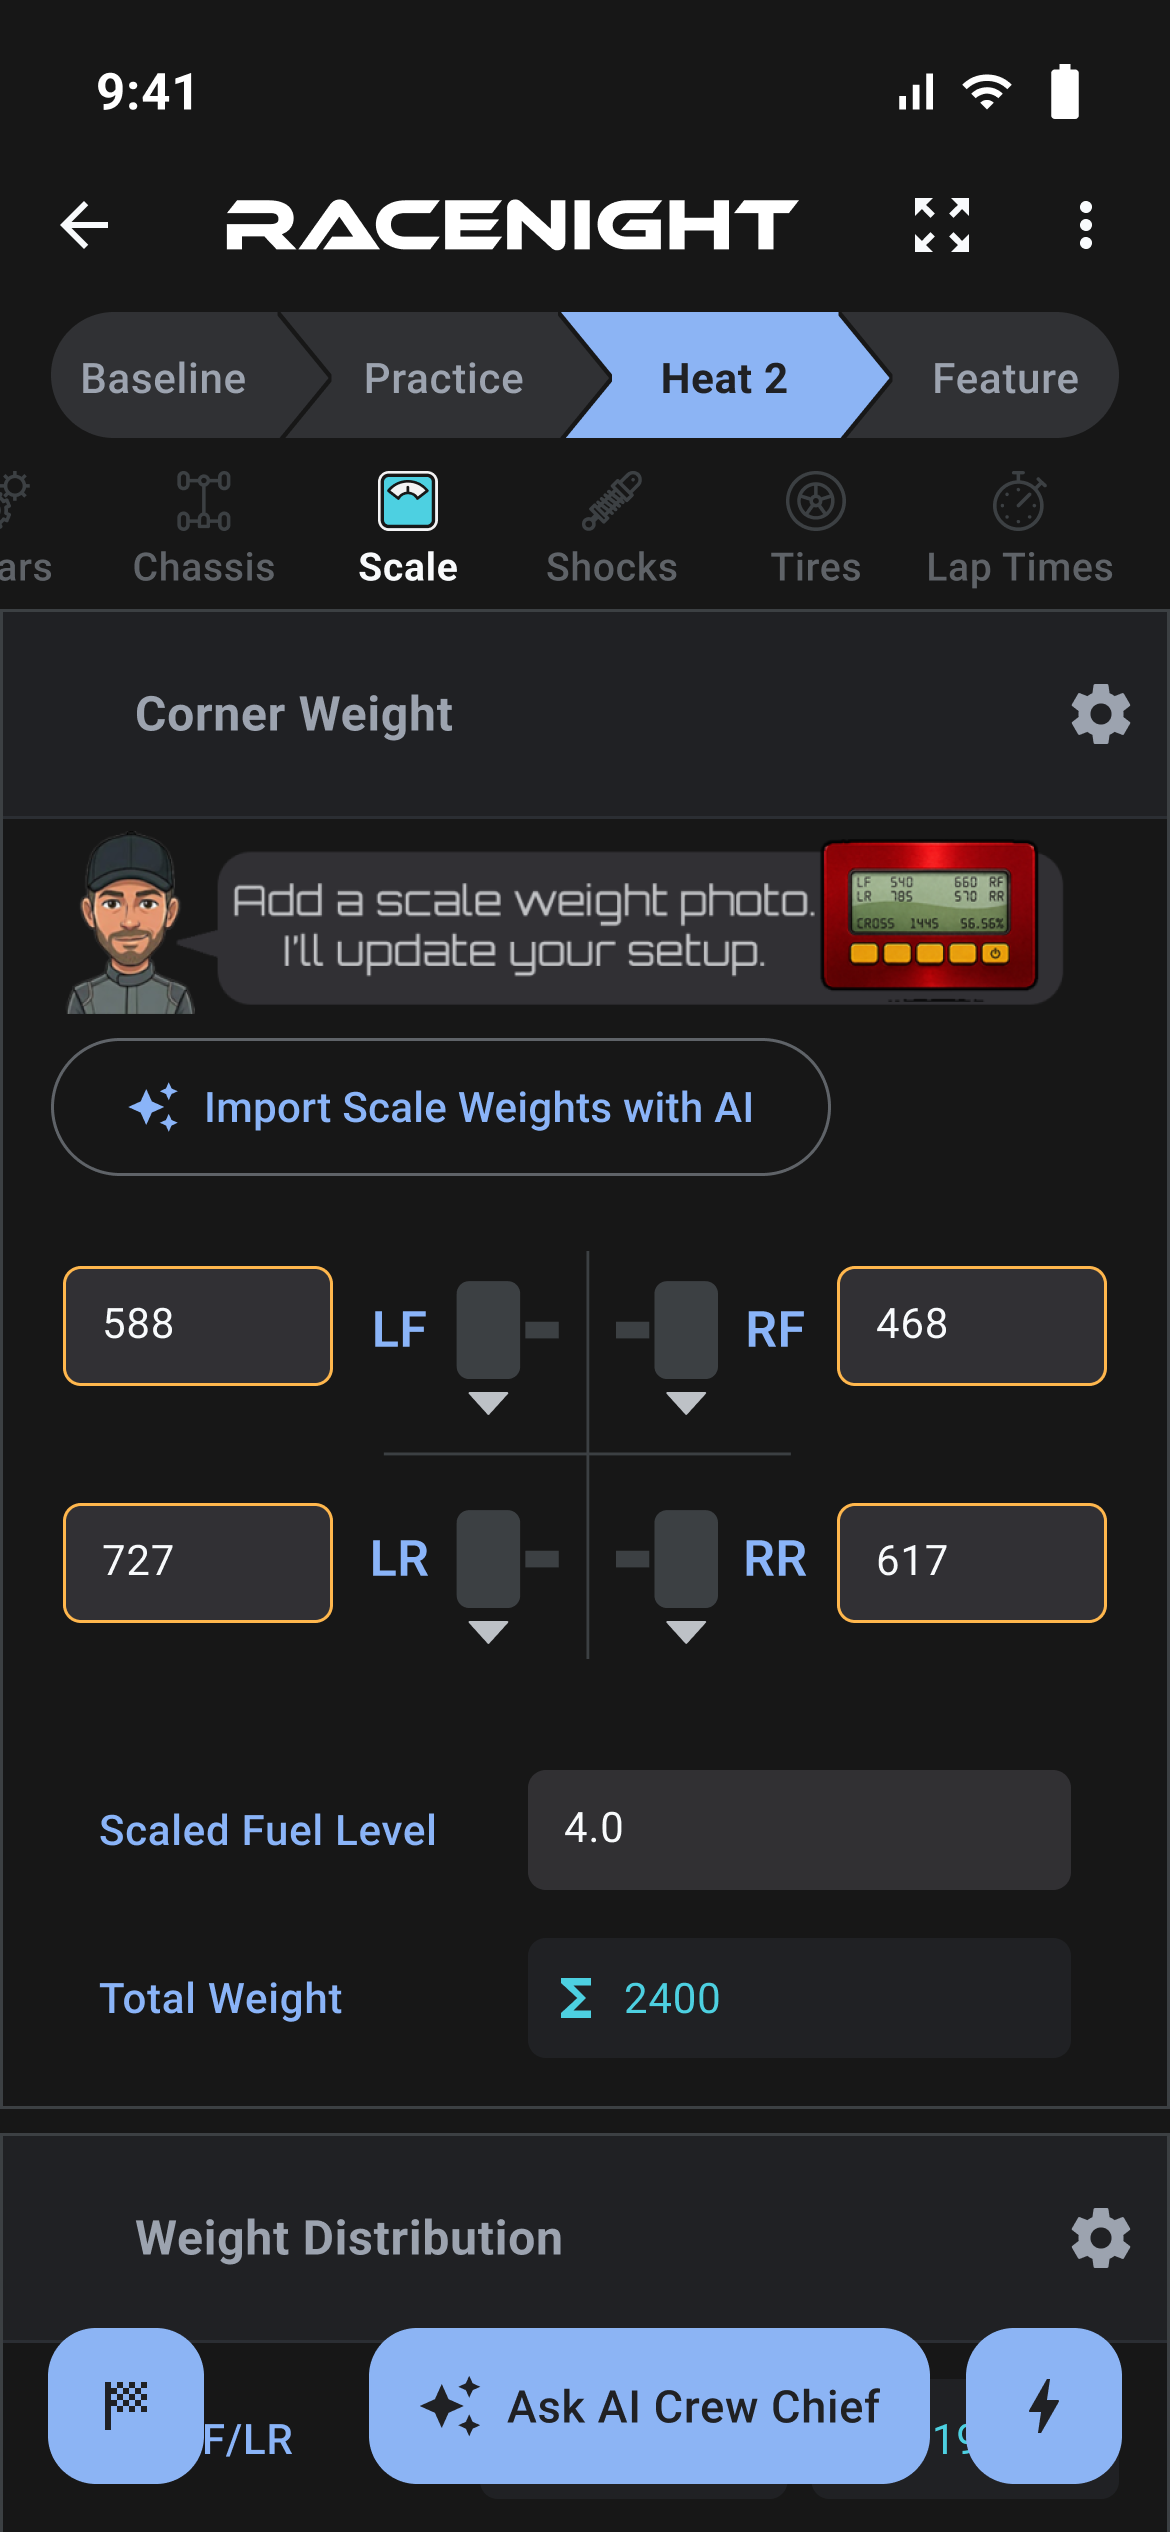1170x2532 pixels.
Task: Tap the lightning bolt quick action
Action: click(1043, 2405)
